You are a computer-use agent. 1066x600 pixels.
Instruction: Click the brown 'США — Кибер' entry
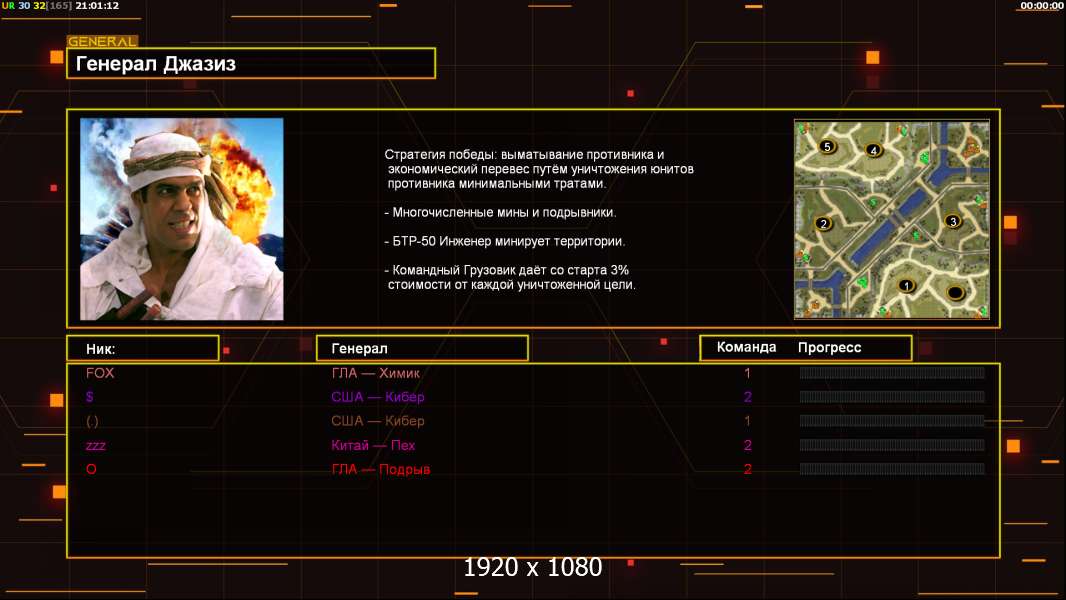click(x=377, y=421)
